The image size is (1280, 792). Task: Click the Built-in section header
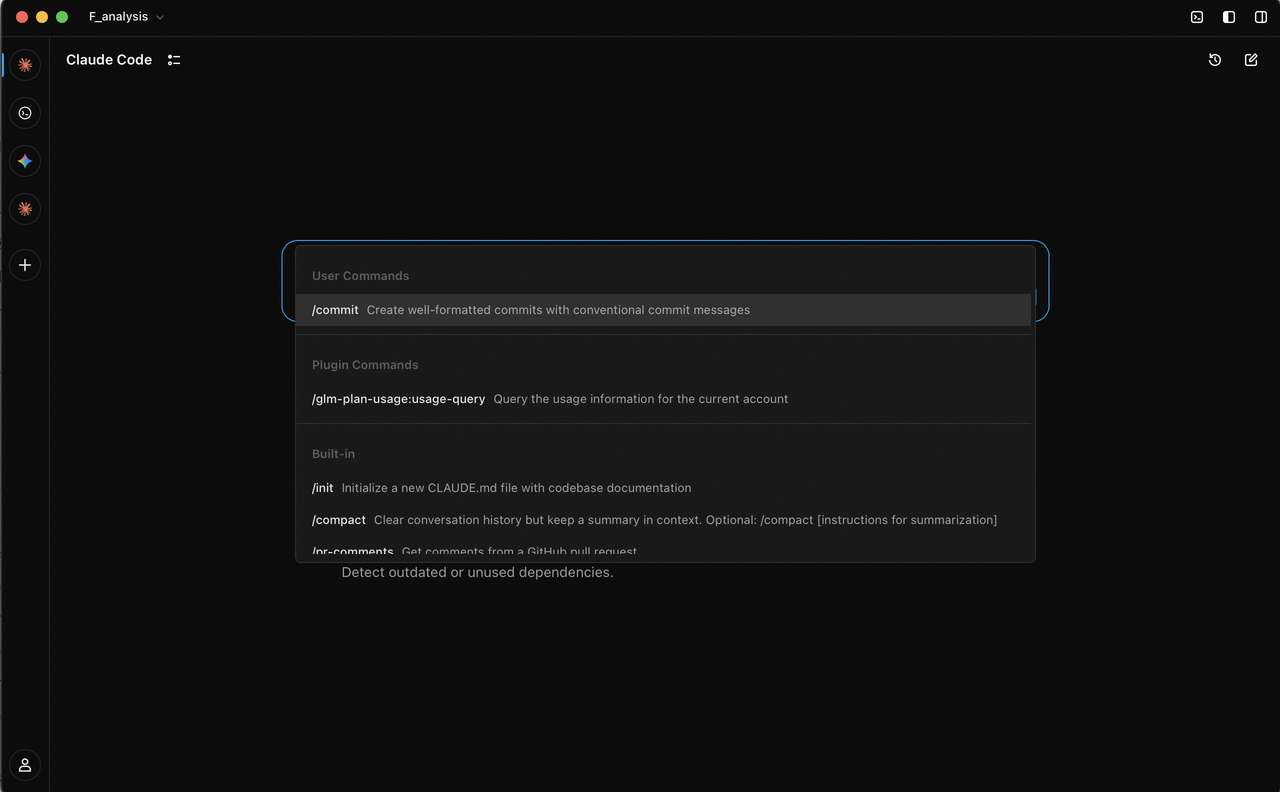(x=333, y=454)
